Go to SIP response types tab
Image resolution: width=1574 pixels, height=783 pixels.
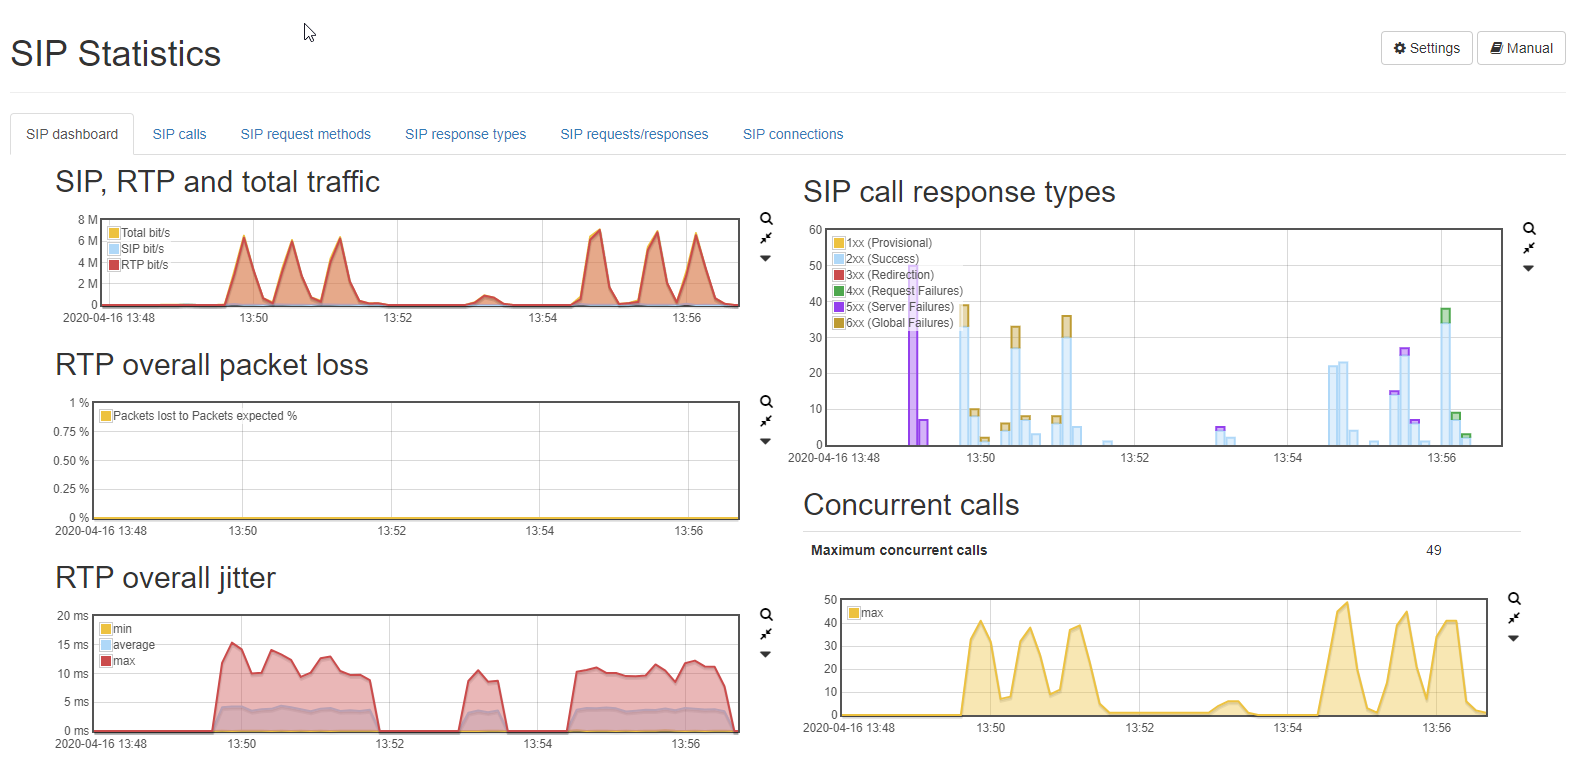tap(465, 134)
